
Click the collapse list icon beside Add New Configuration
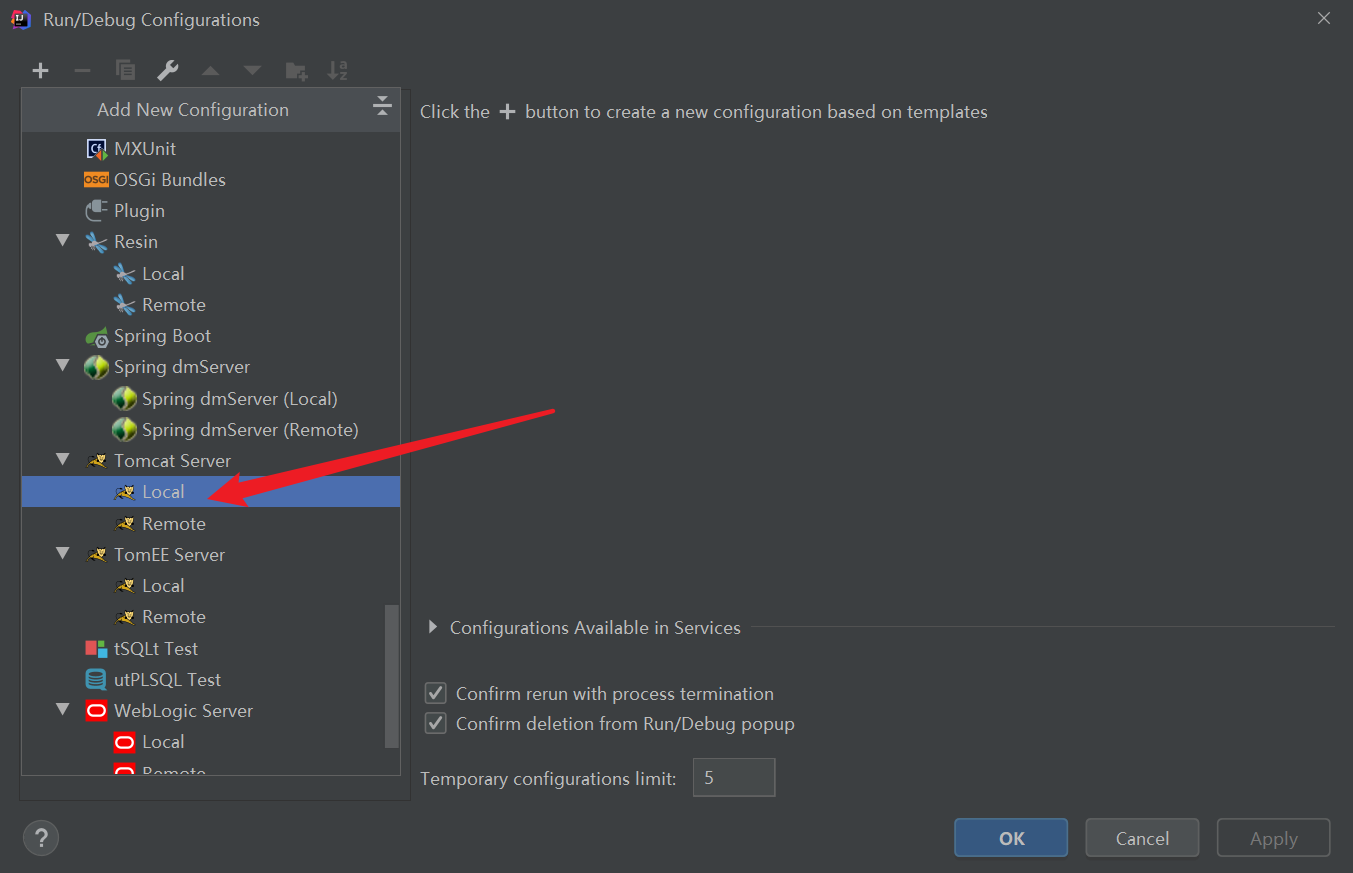tap(382, 106)
